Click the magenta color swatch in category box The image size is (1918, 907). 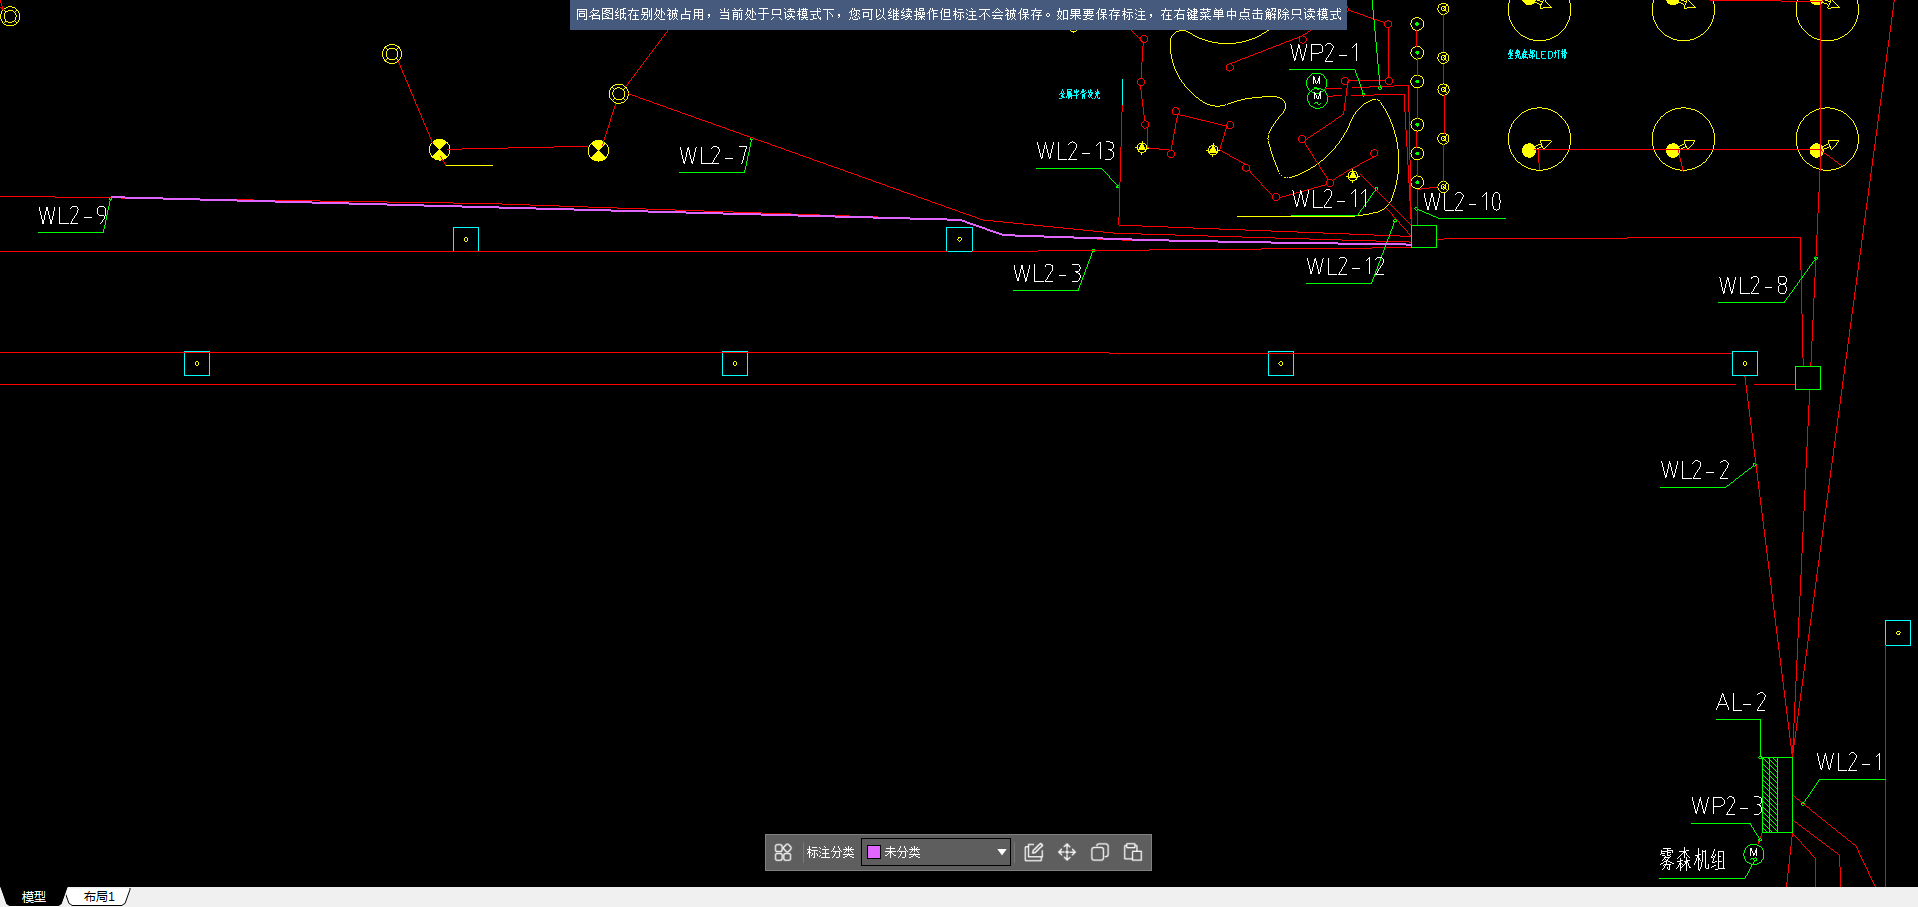coord(874,852)
